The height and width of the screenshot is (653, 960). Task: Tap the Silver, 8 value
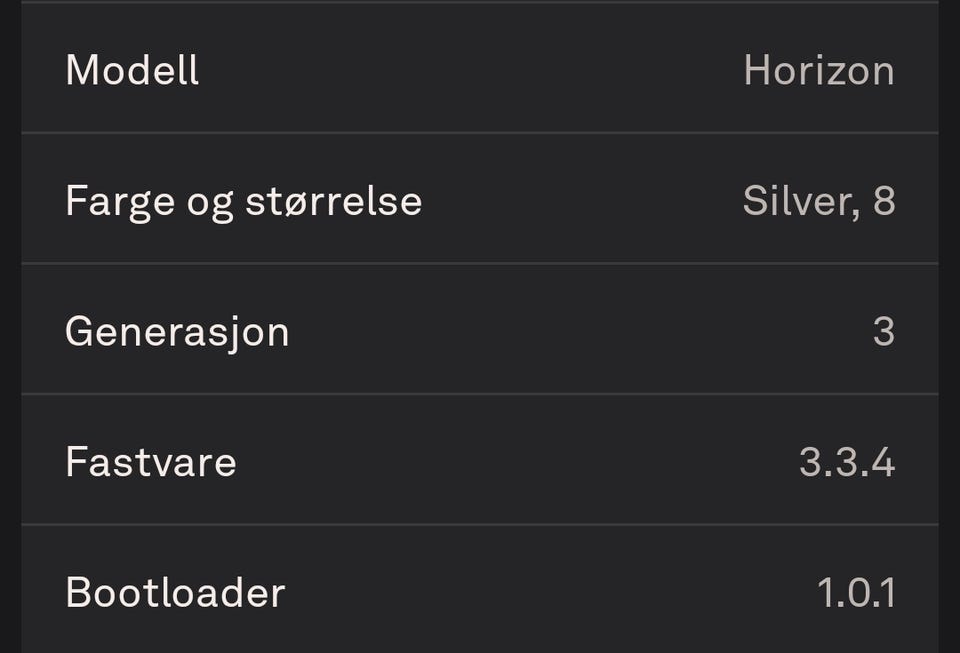click(x=819, y=201)
